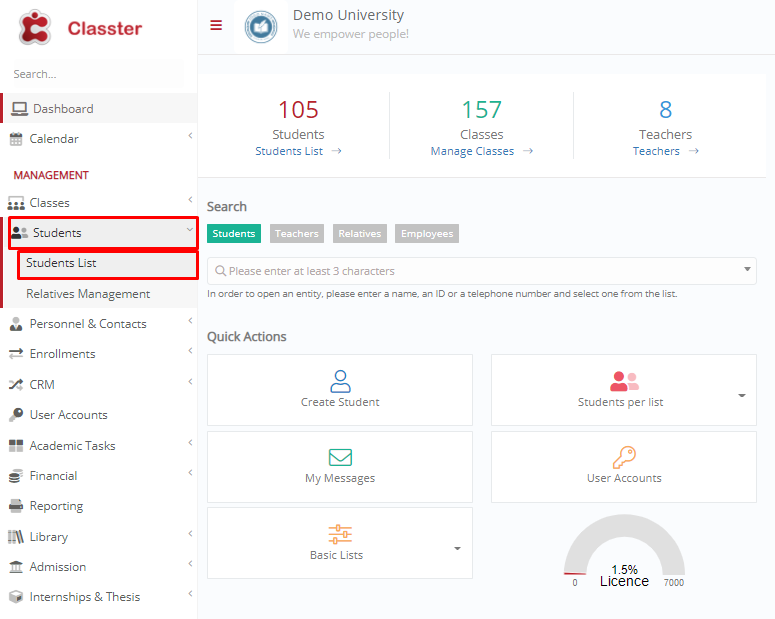Click the 157 classes count
Viewport: 775px width, 619px height.
click(481, 109)
